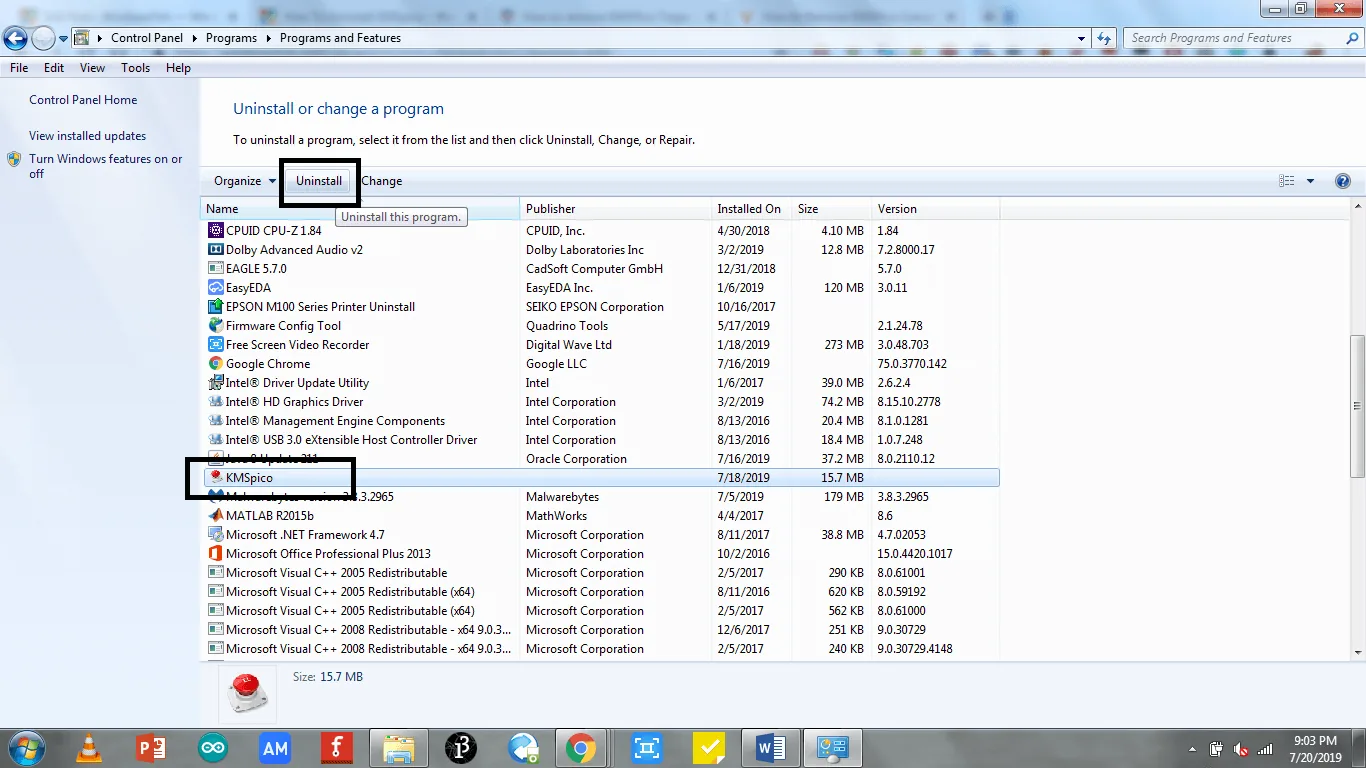Click version 8.0.59192 in the Version column
The image size is (1366, 768).
[x=901, y=592]
